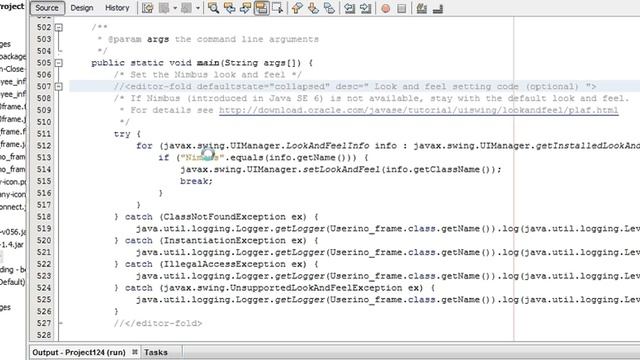Open the download.oracle.com plaf.html link
The height and width of the screenshot is (360, 640).
(x=418, y=110)
